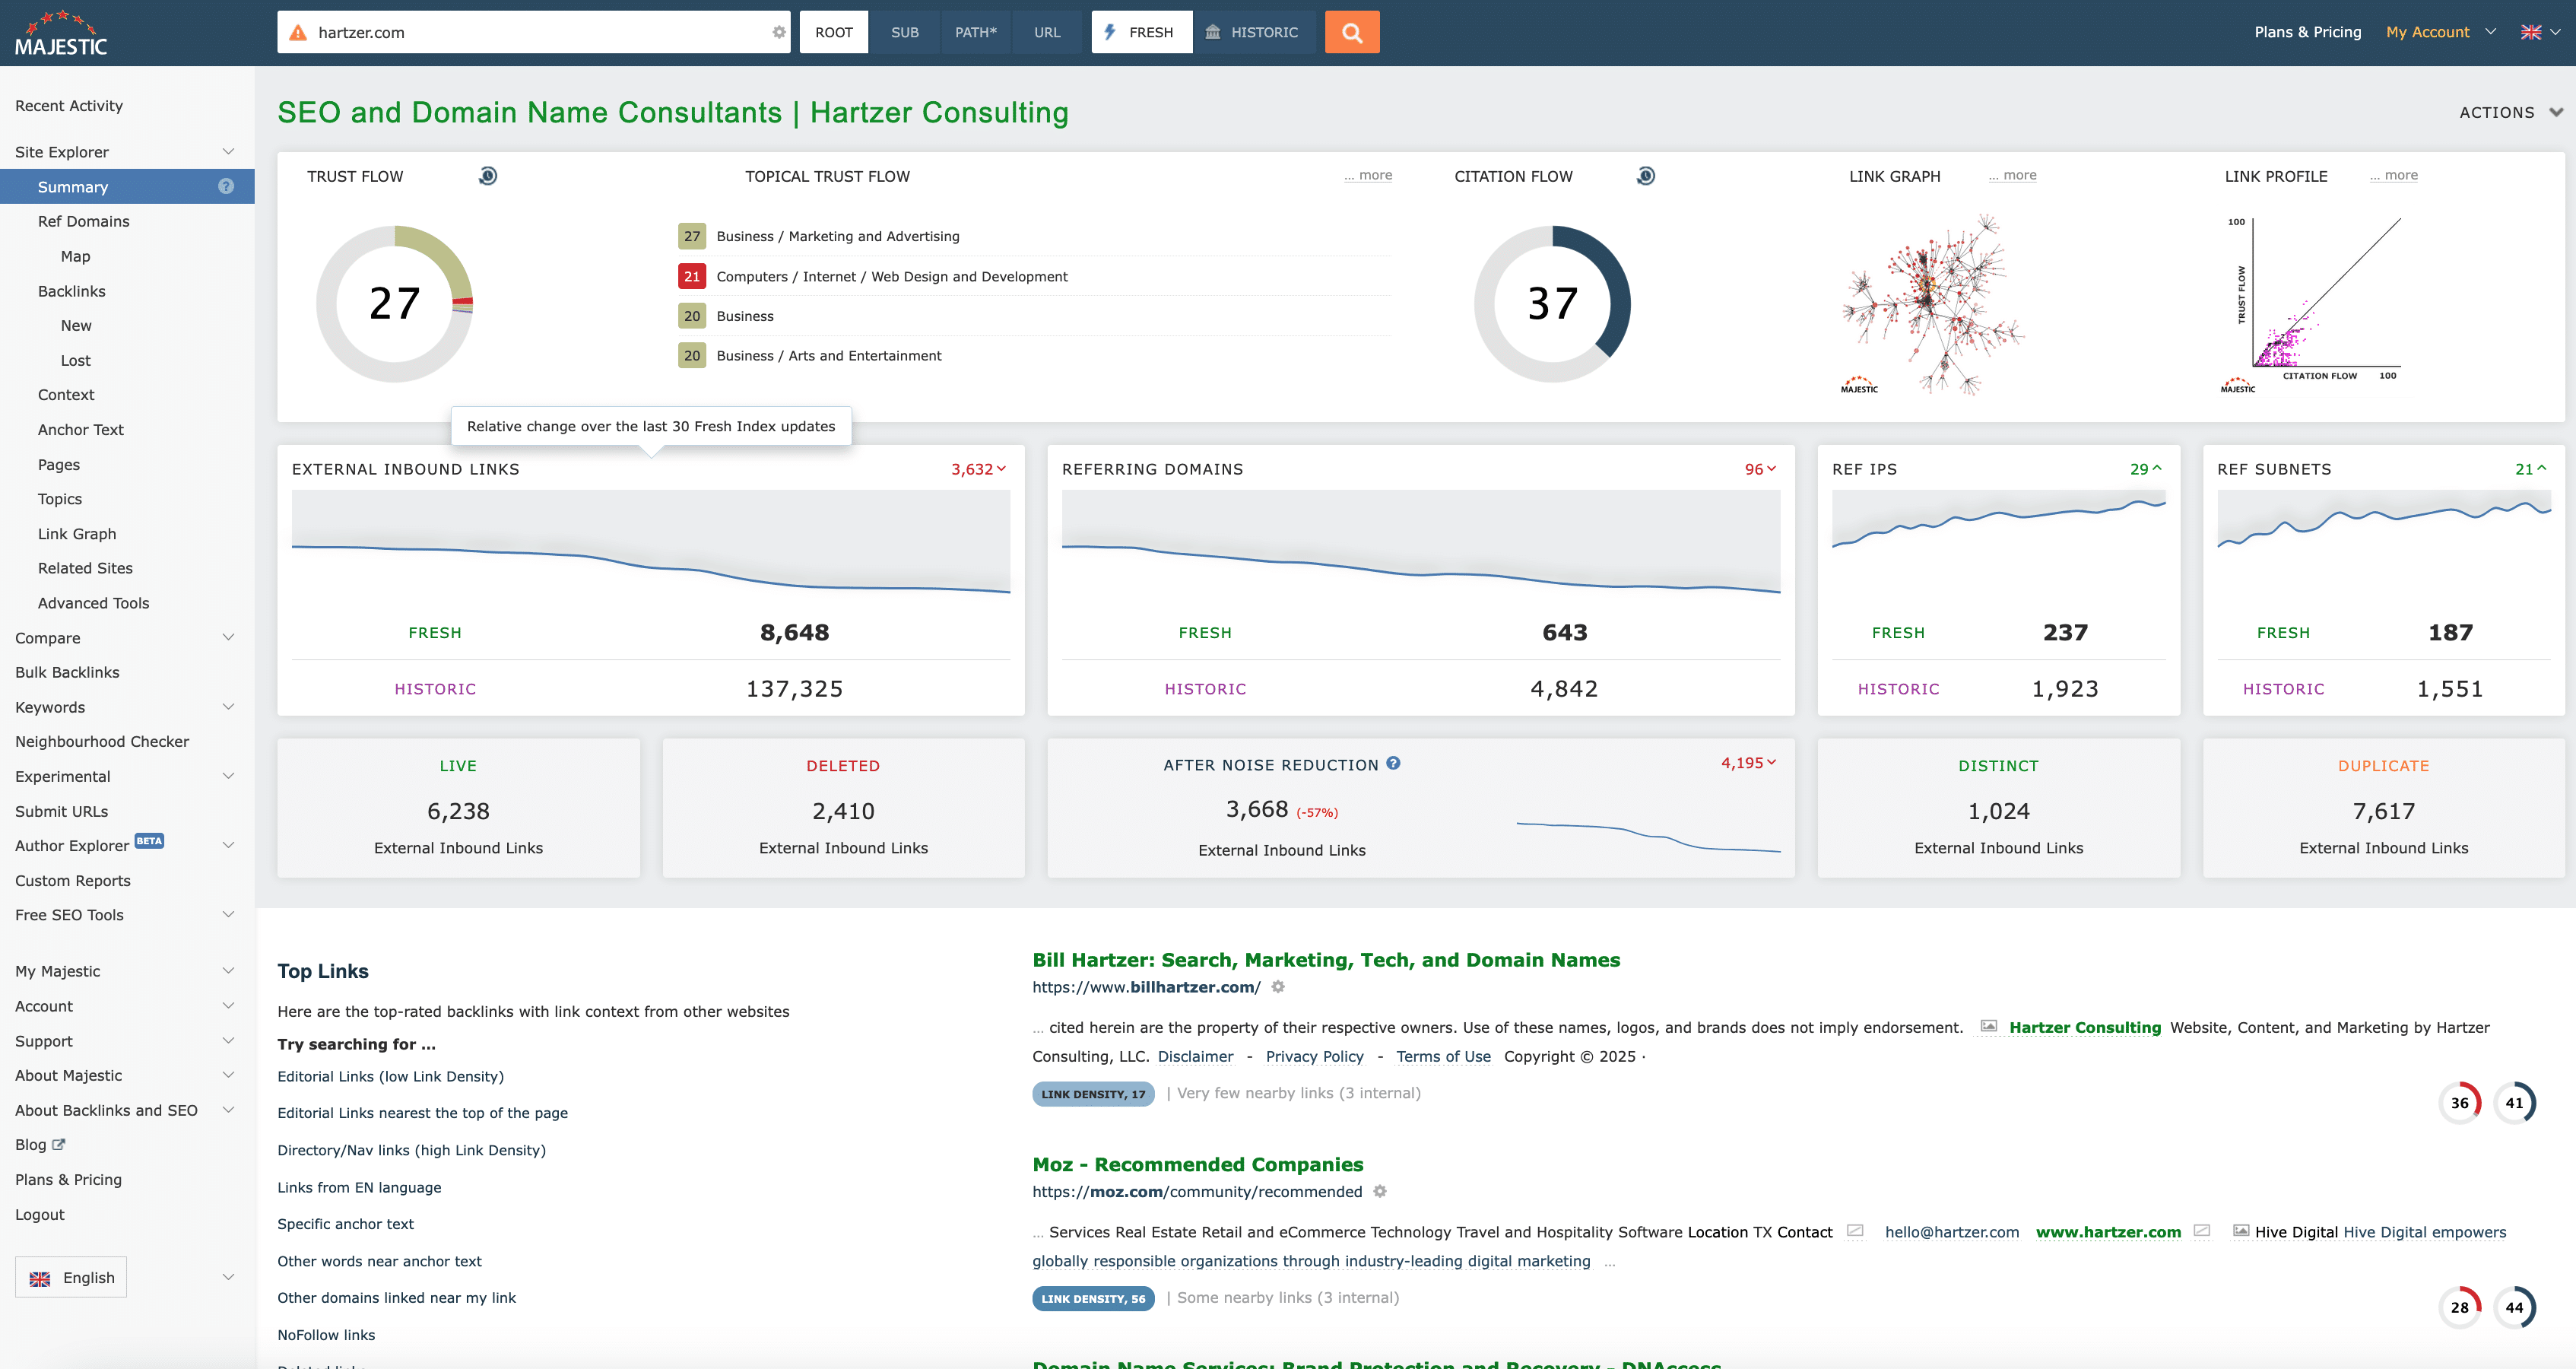
Task: Click Plans & Pricing in header
Action: point(2307,32)
